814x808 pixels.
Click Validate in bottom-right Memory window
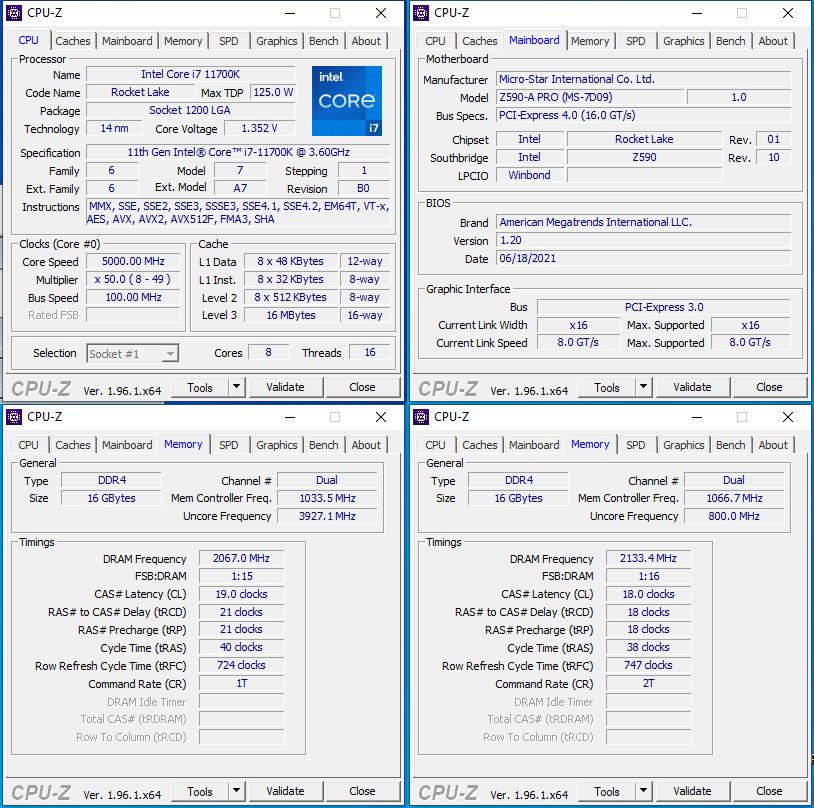point(693,791)
